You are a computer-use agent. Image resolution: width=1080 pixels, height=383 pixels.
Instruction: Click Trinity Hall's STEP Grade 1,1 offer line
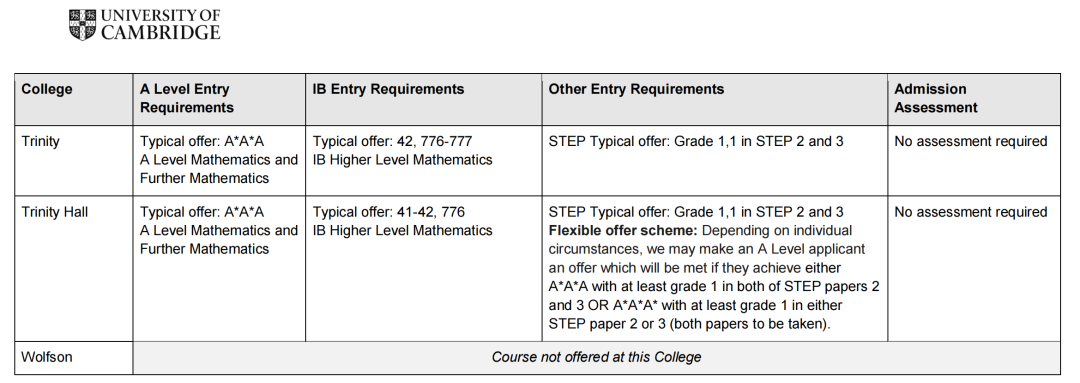pos(696,212)
